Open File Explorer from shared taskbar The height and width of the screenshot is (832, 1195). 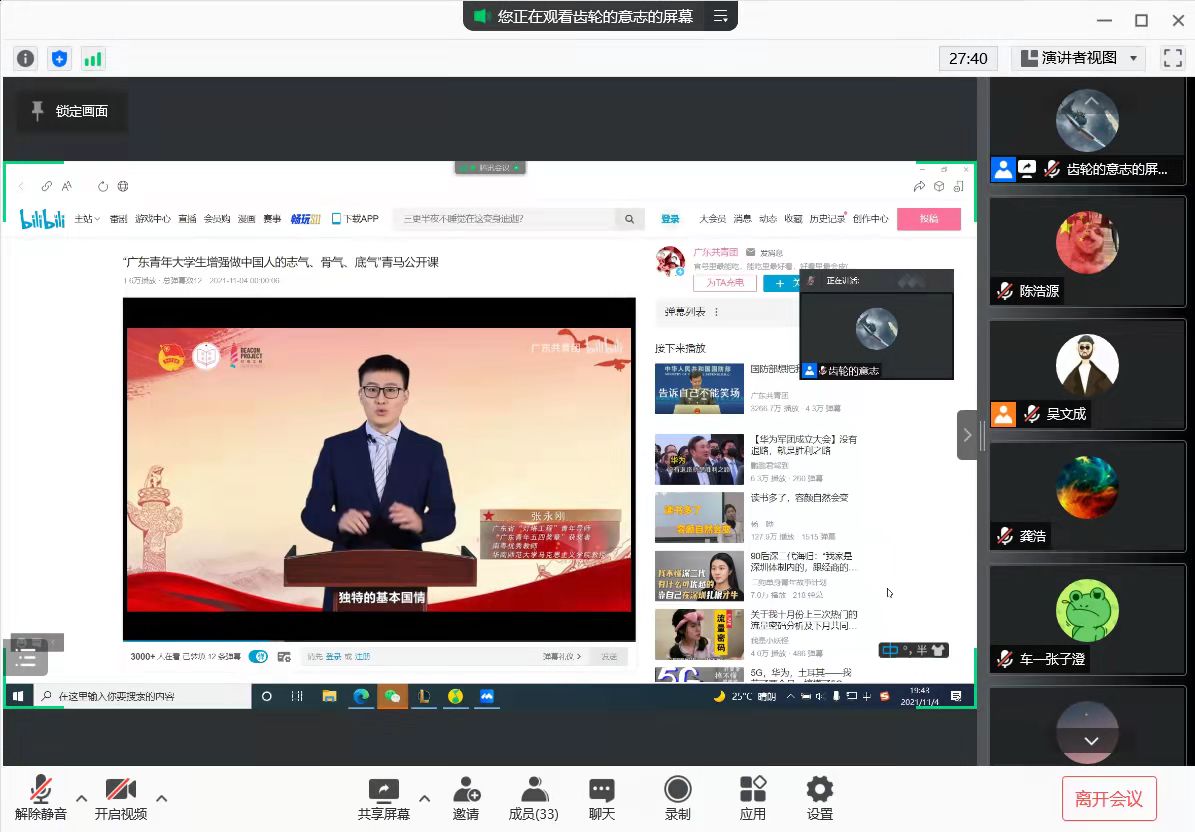[x=329, y=696]
